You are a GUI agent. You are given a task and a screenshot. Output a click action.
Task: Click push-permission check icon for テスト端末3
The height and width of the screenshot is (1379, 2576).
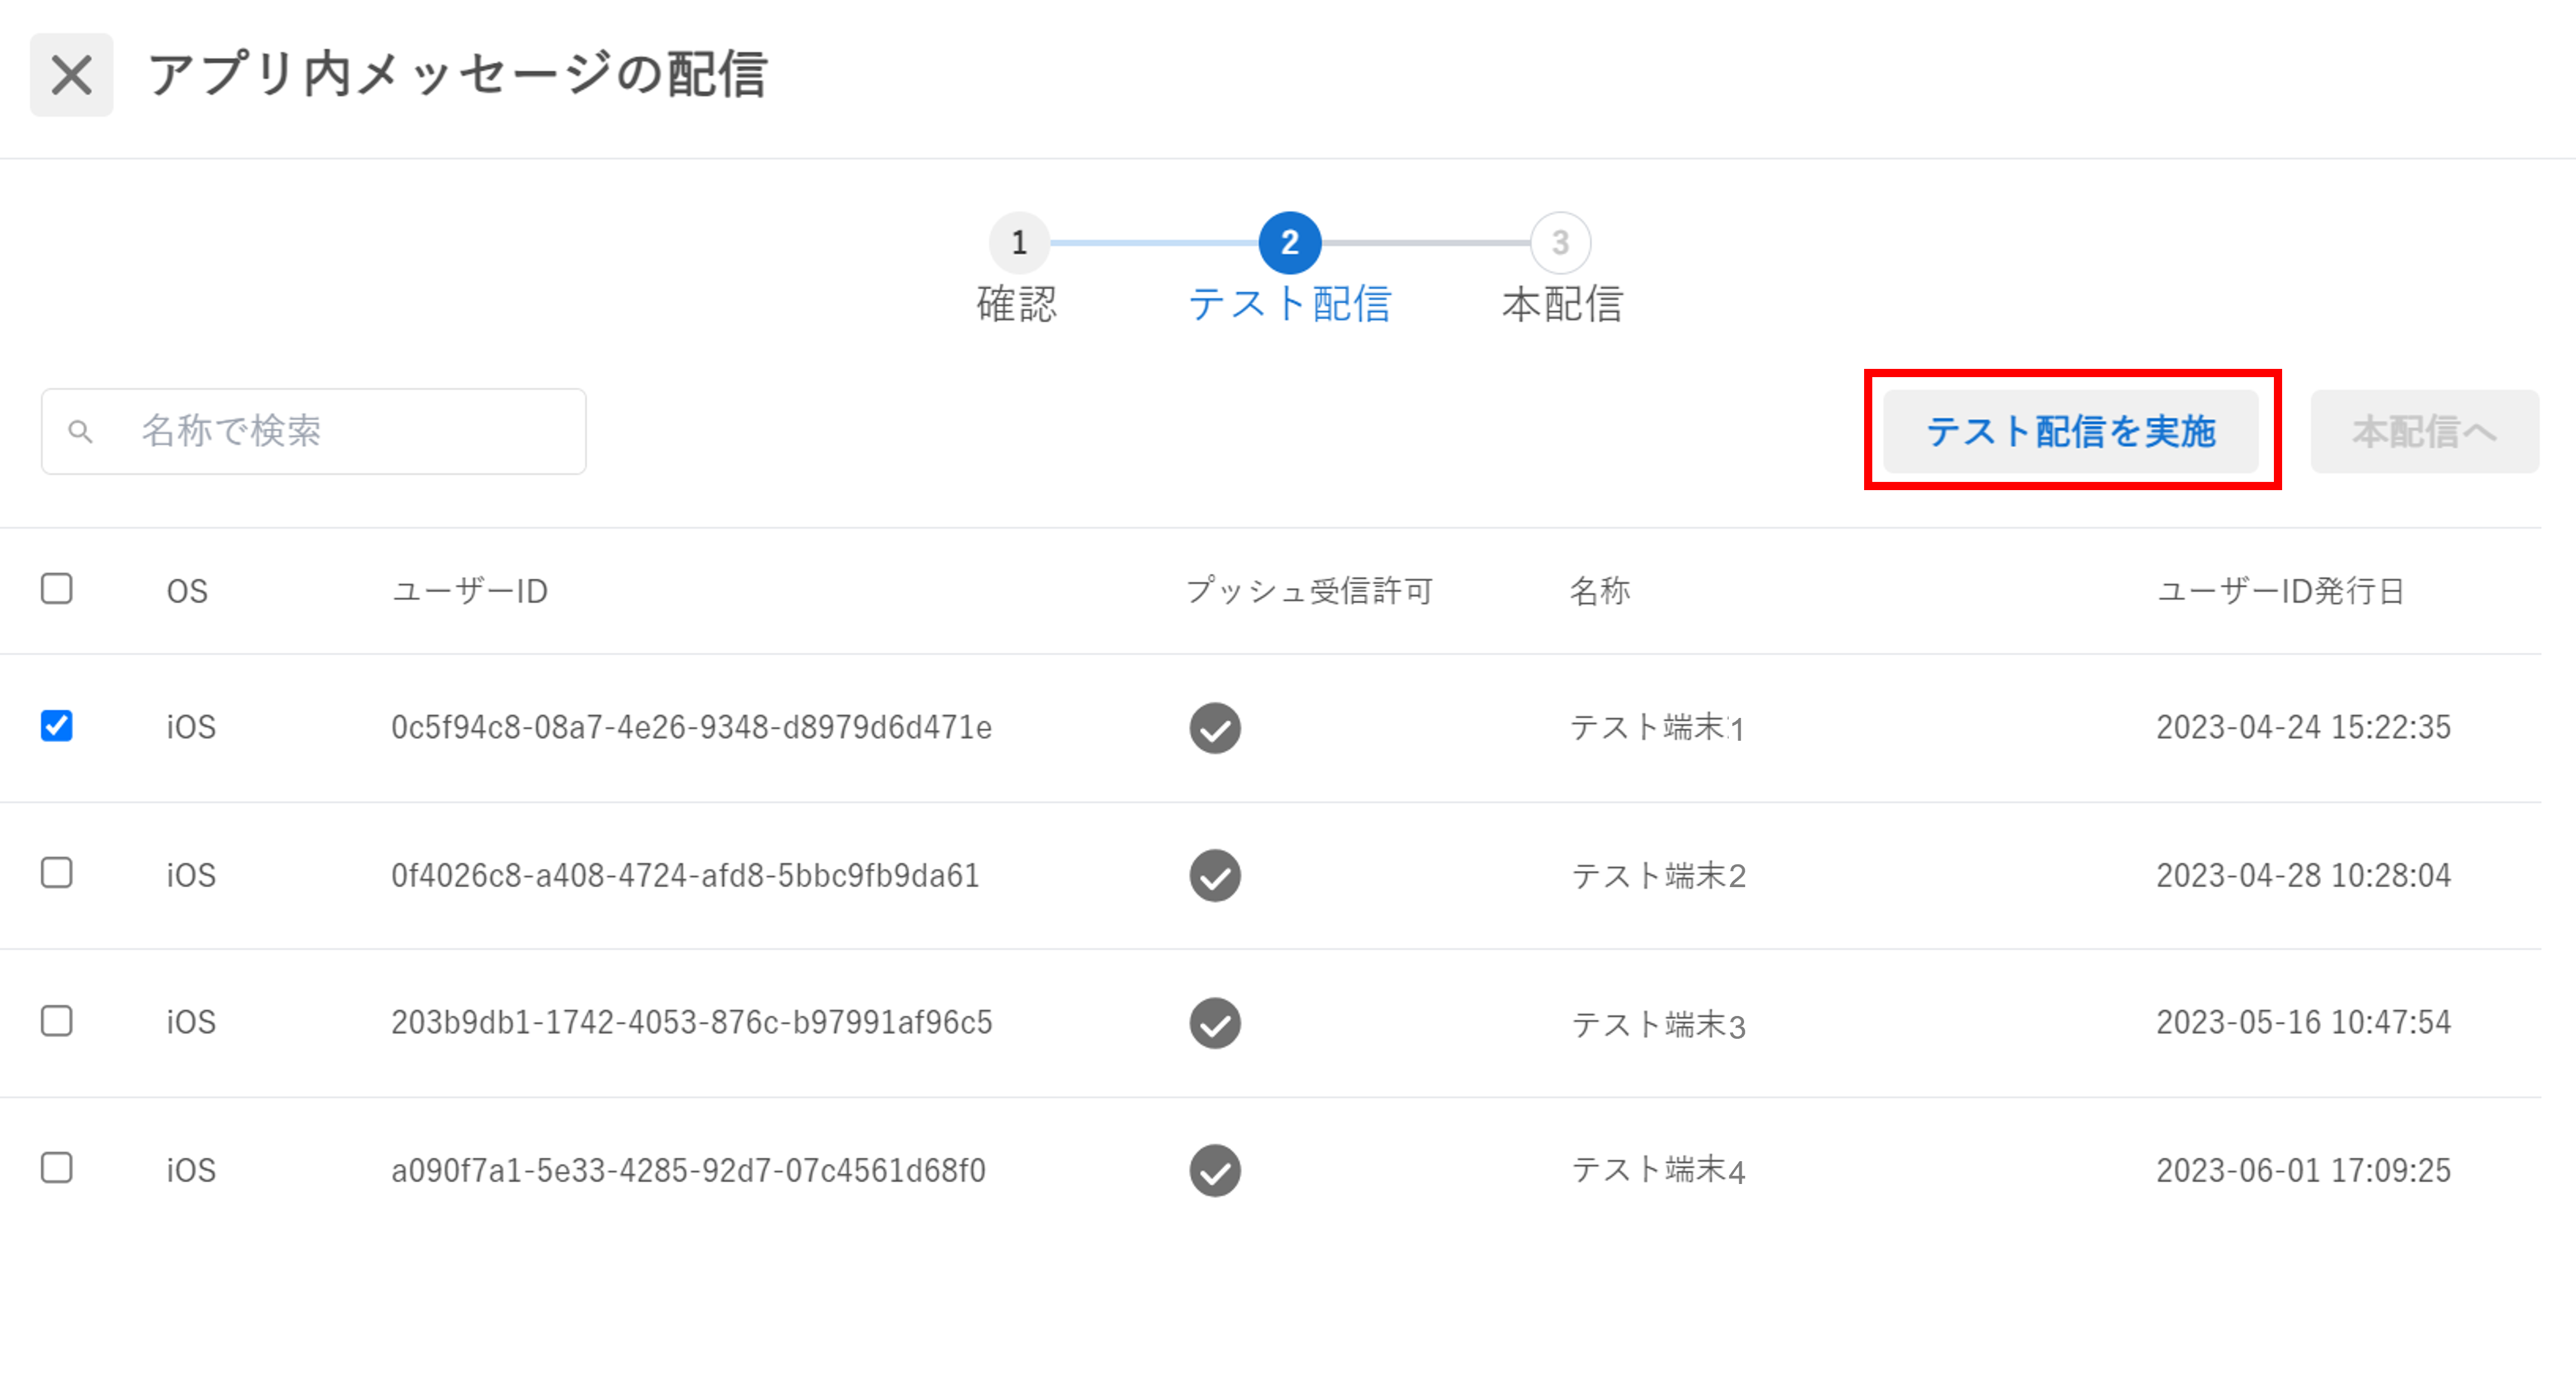pos(1215,1023)
